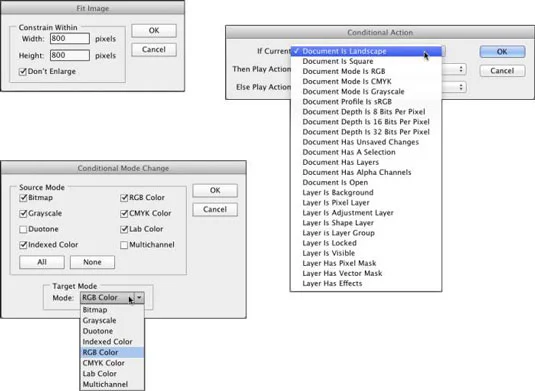
Task: Uncheck Indexed Color source mode
Action: click(23, 245)
